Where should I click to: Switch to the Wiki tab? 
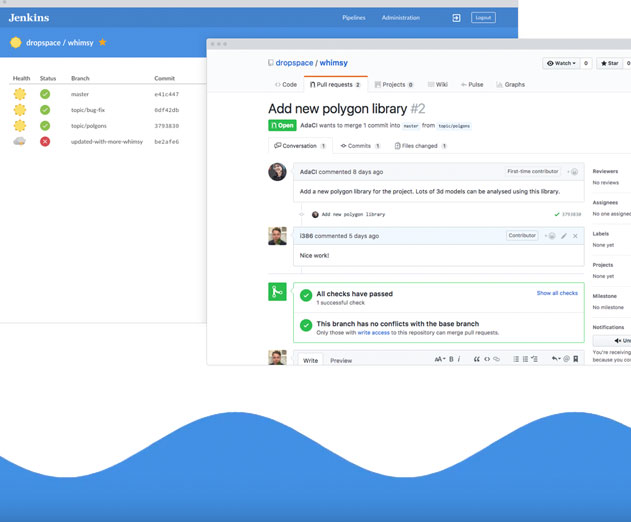[438, 85]
